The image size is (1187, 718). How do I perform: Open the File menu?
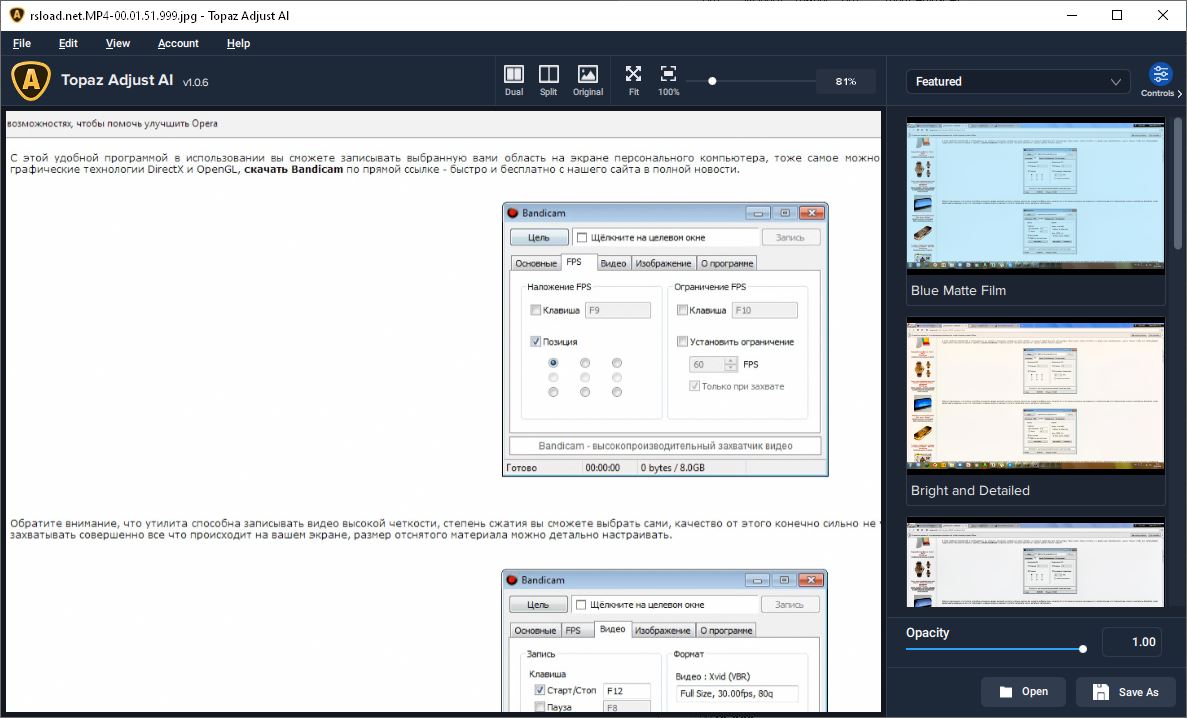[x=22, y=43]
